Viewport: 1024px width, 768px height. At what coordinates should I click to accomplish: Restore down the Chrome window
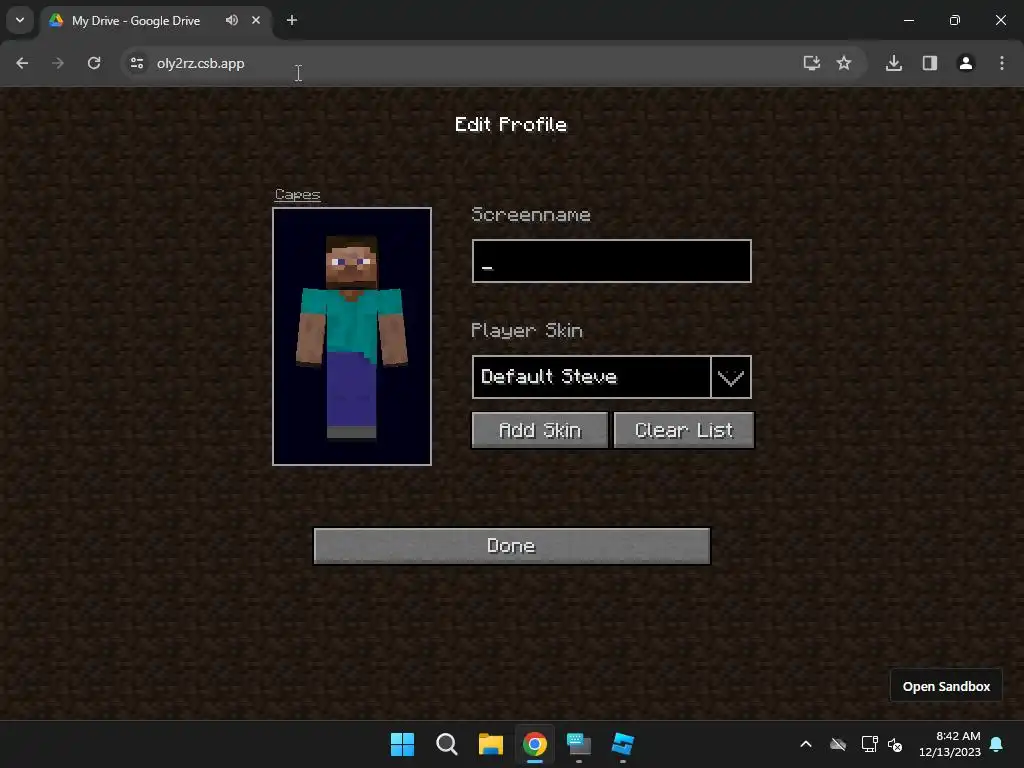(x=955, y=20)
